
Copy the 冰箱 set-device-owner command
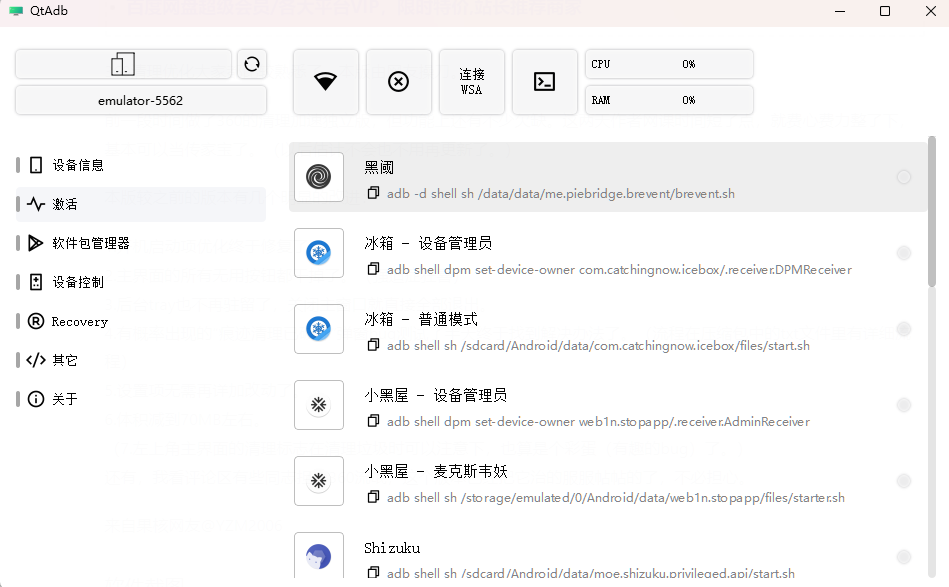point(373,269)
